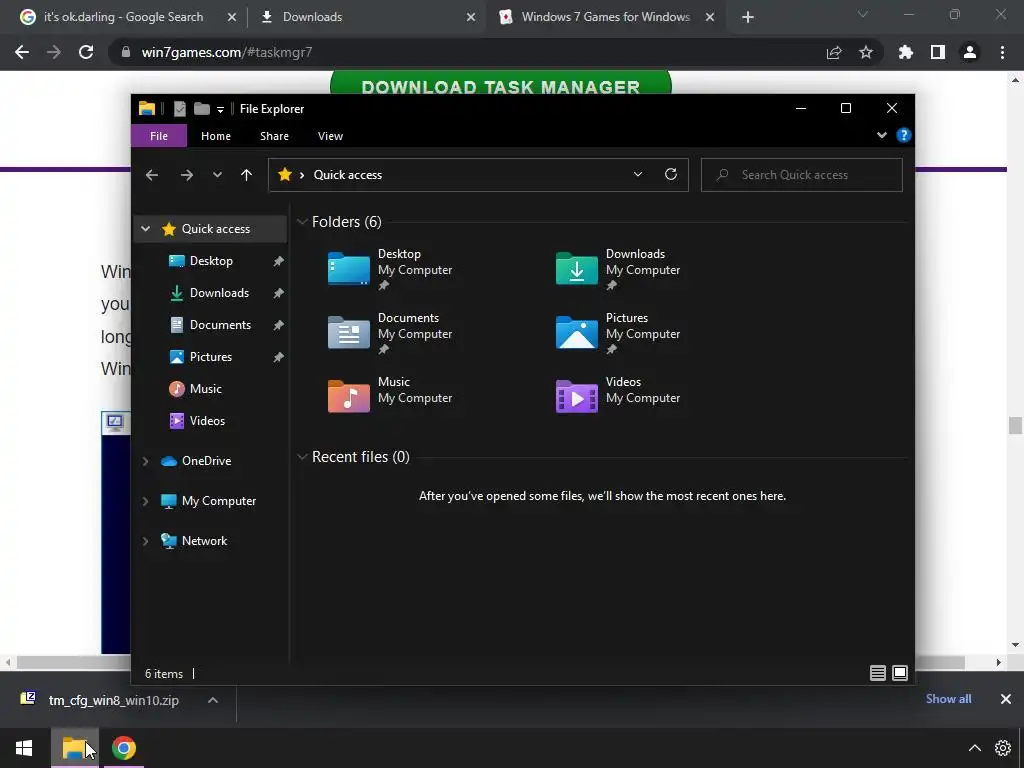Select Documents in navigation pane
The height and width of the screenshot is (768, 1024).
[x=220, y=325]
